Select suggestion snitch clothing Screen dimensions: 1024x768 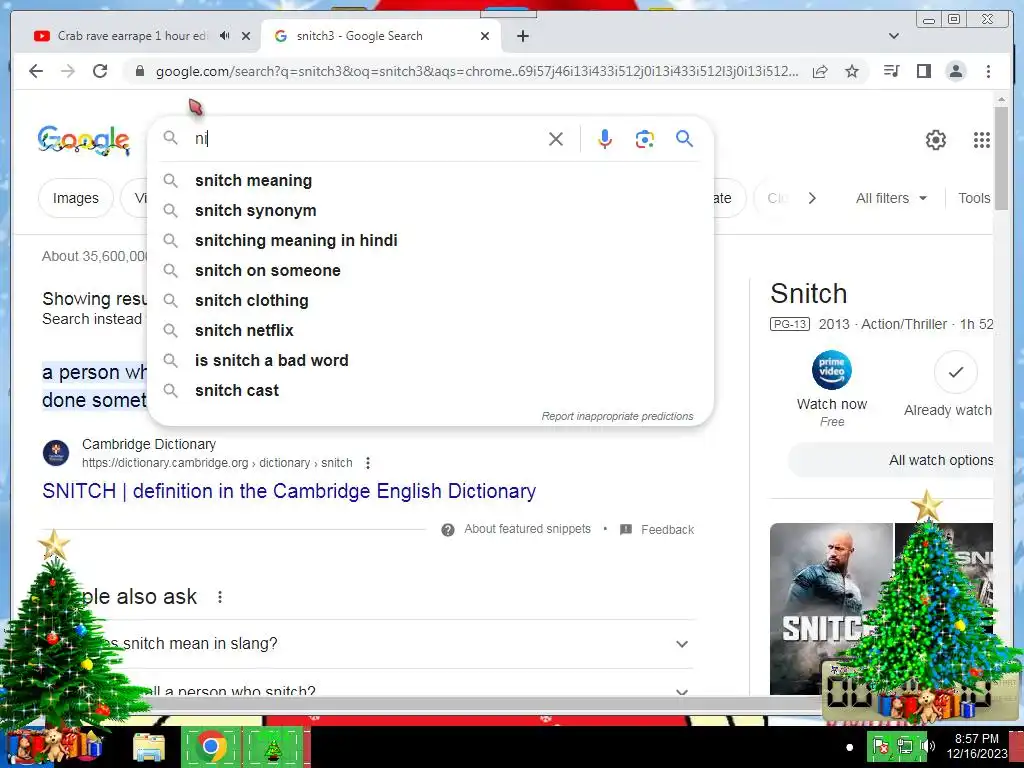[x=431, y=300]
